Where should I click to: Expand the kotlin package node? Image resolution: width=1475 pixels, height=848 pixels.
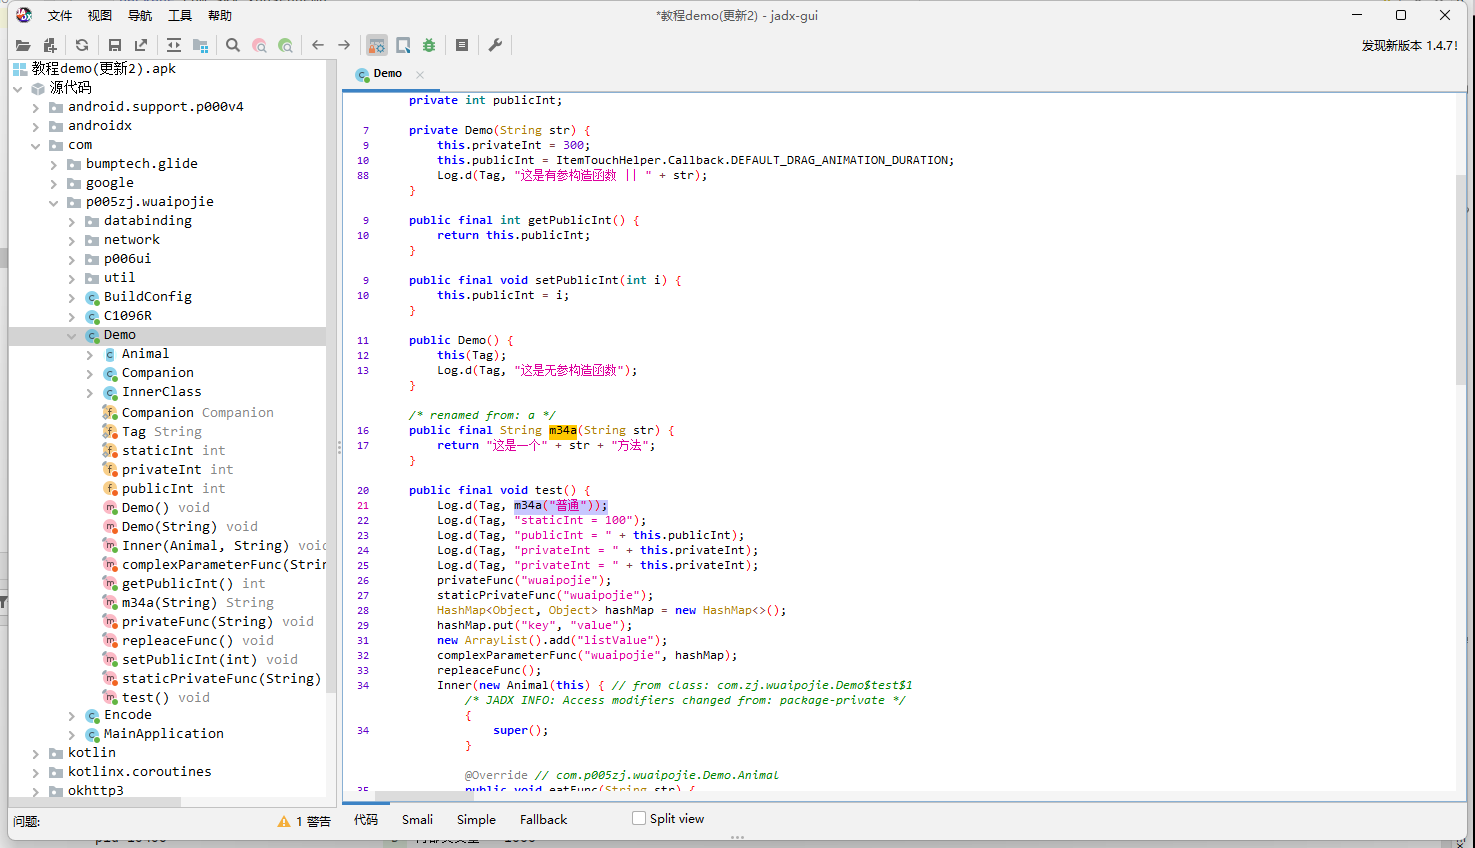[x=36, y=754]
